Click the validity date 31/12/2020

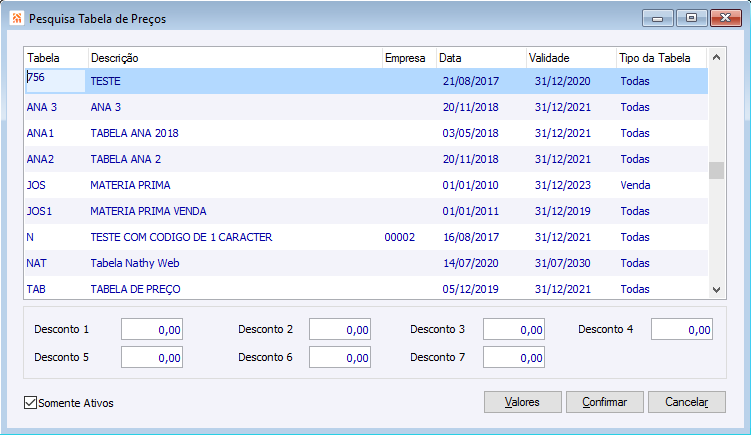562,81
